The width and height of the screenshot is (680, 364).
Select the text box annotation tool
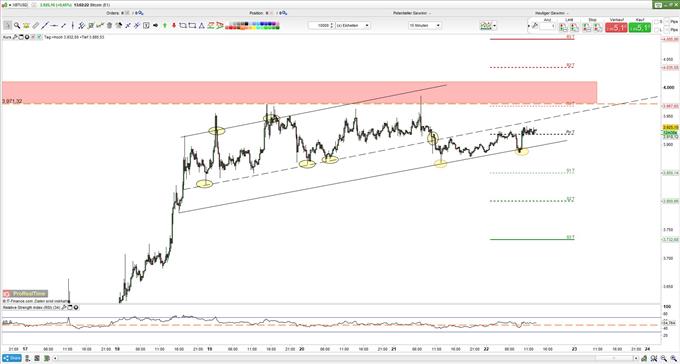click(x=146, y=25)
